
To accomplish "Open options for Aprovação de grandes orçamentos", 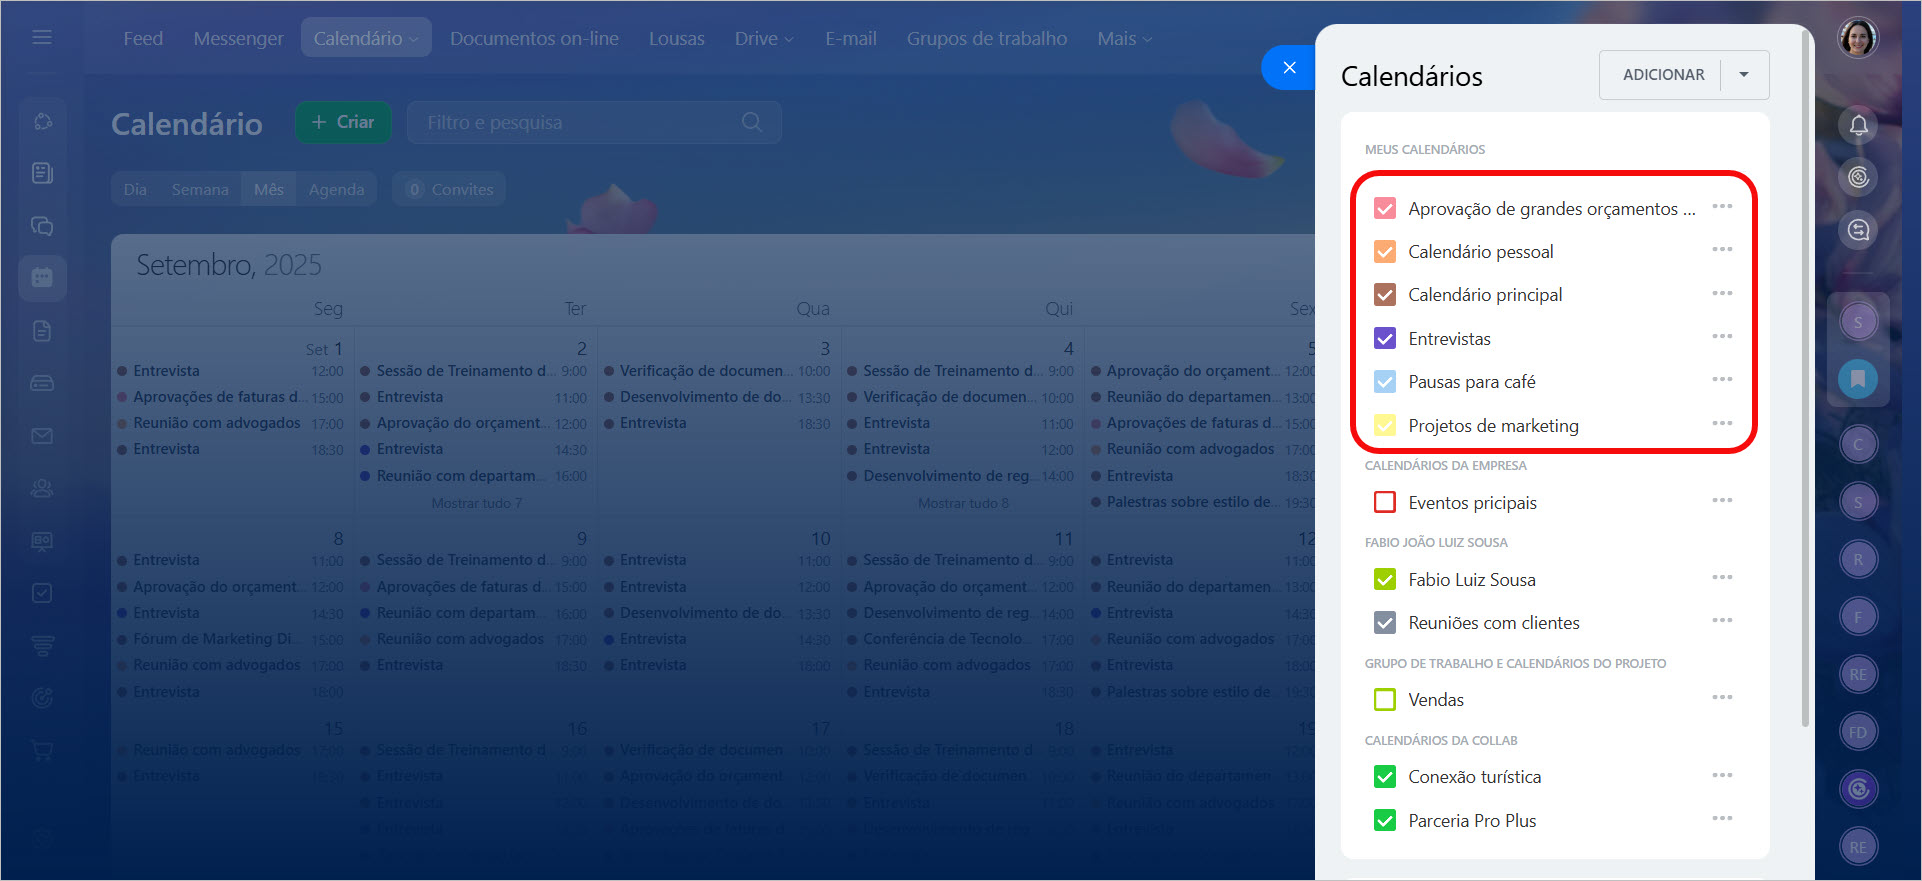I will [1721, 207].
